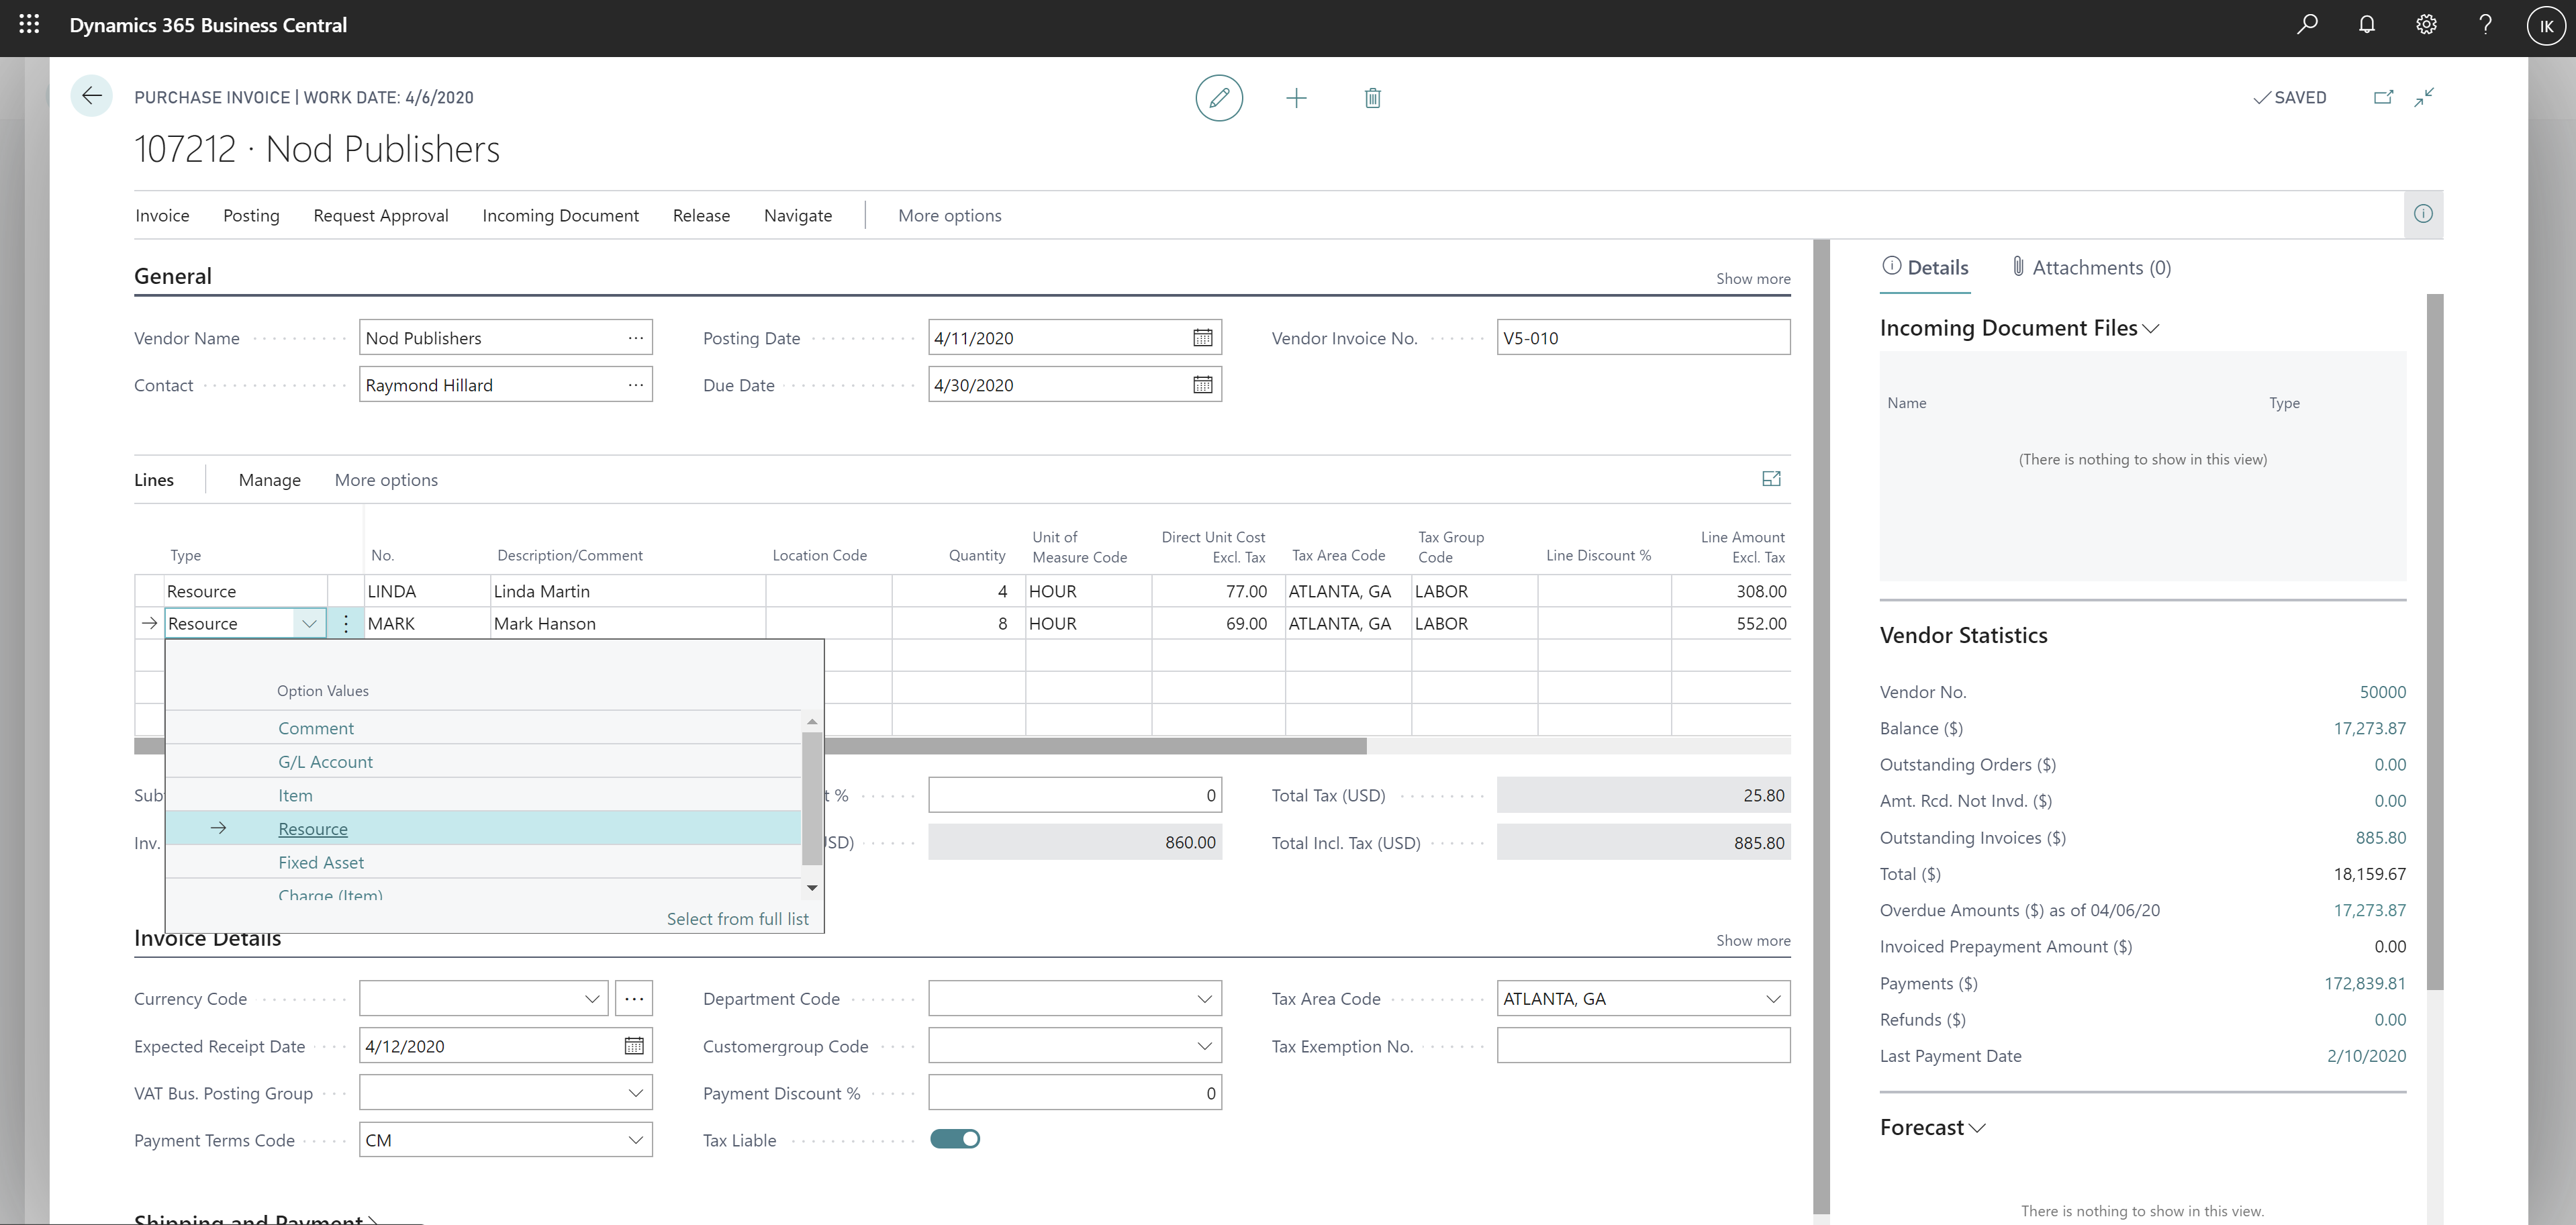The width and height of the screenshot is (2576, 1225).
Task: Click the Request Approval tab
Action: 379,215
